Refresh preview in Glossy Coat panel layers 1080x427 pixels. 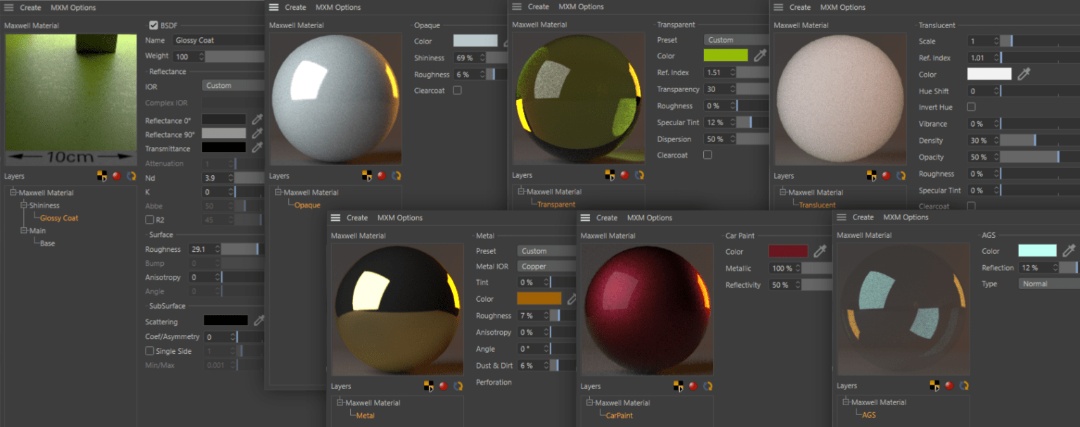[x=131, y=176]
